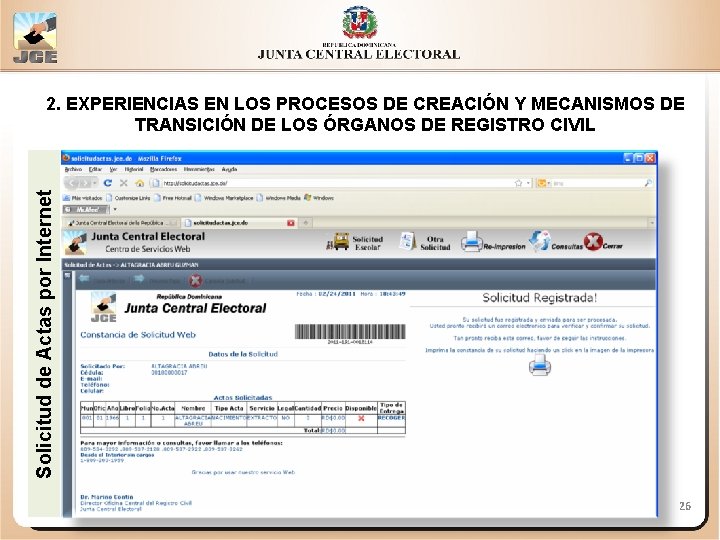Click the Firefox back arrow button
This screenshot has height=540, width=720.
click(x=72, y=183)
